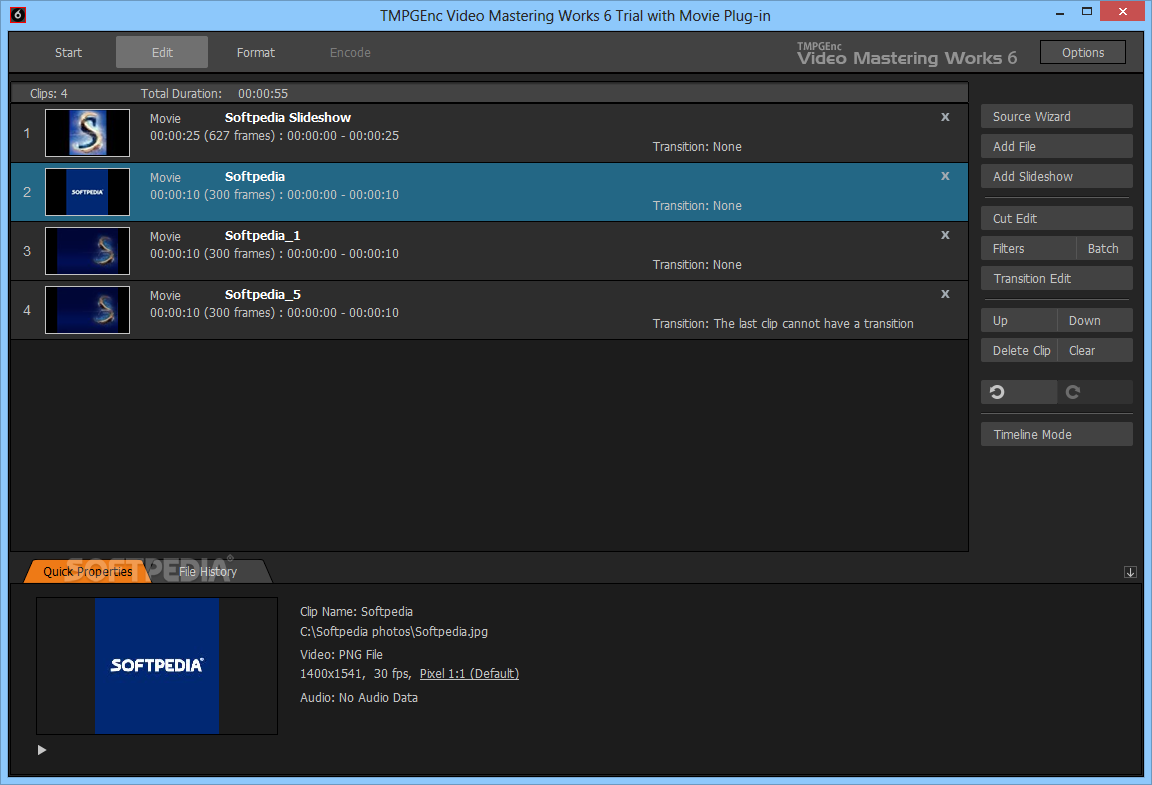Launch the Source Wizard
This screenshot has width=1152, height=785.
point(1056,116)
